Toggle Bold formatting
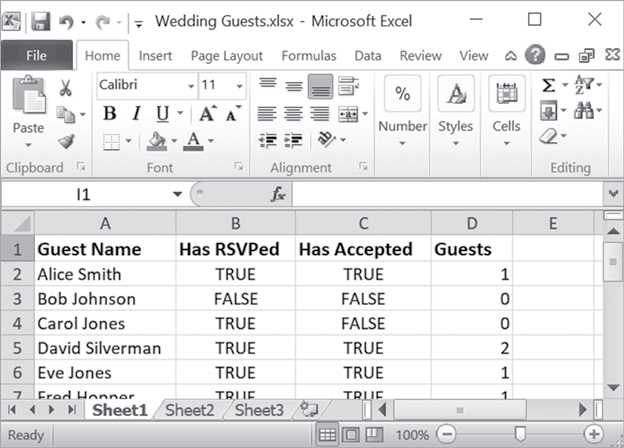The width and height of the screenshot is (624, 448). tap(110, 113)
